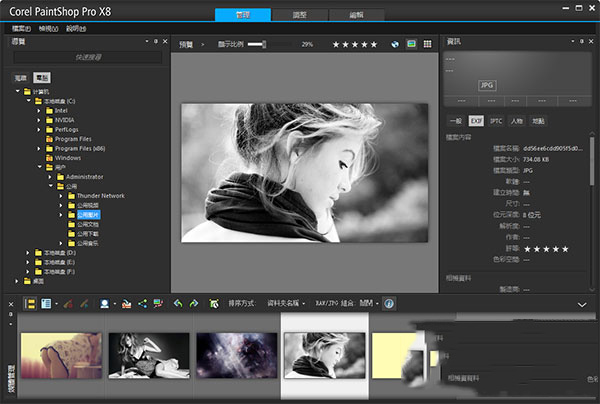Enable Thumbnail grid mode icon
The height and width of the screenshot is (404, 600).
pyautogui.click(x=427, y=44)
